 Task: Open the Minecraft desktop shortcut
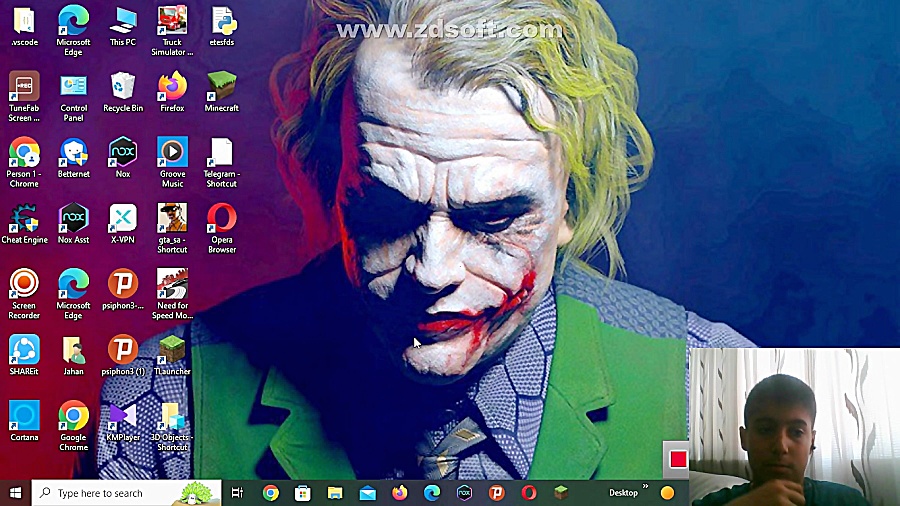222,92
